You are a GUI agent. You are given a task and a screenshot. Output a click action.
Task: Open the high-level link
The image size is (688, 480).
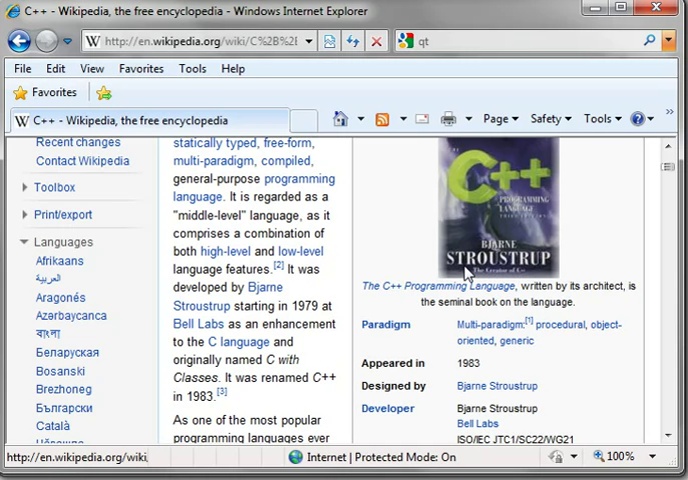tap(226, 251)
